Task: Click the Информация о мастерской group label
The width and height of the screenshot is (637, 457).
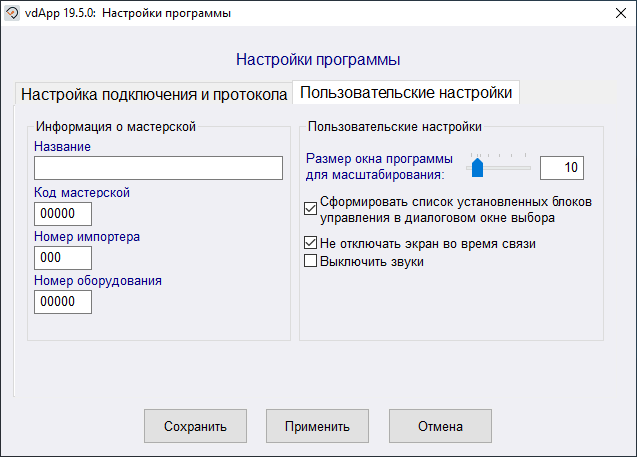Action: [x=115, y=127]
